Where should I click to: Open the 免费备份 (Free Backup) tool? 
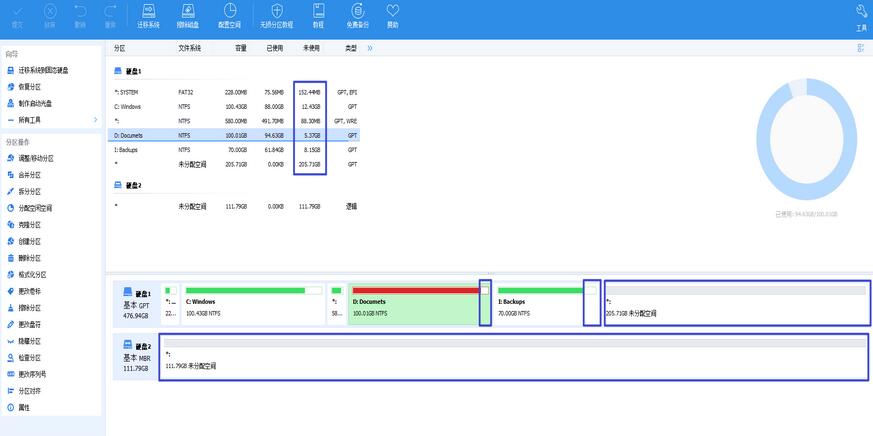tap(357, 15)
